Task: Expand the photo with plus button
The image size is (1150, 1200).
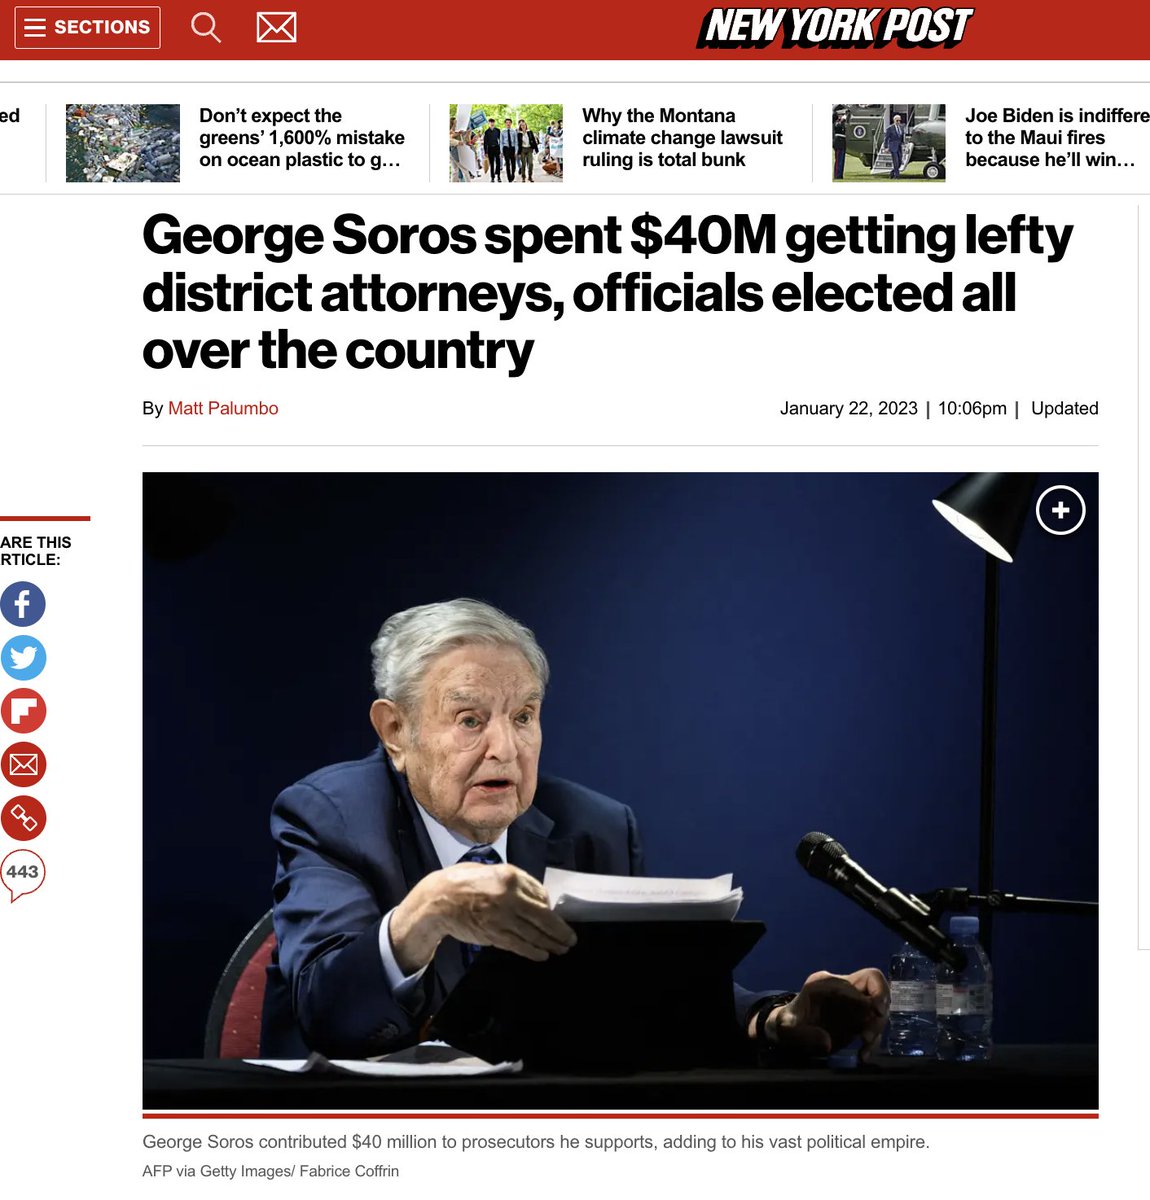Action: (1060, 510)
